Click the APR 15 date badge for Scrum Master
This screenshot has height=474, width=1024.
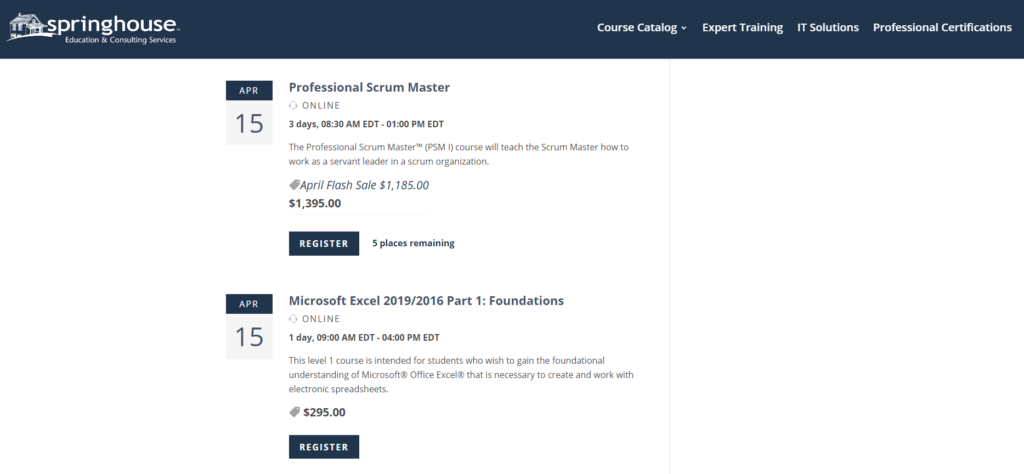(x=249, y=113)
